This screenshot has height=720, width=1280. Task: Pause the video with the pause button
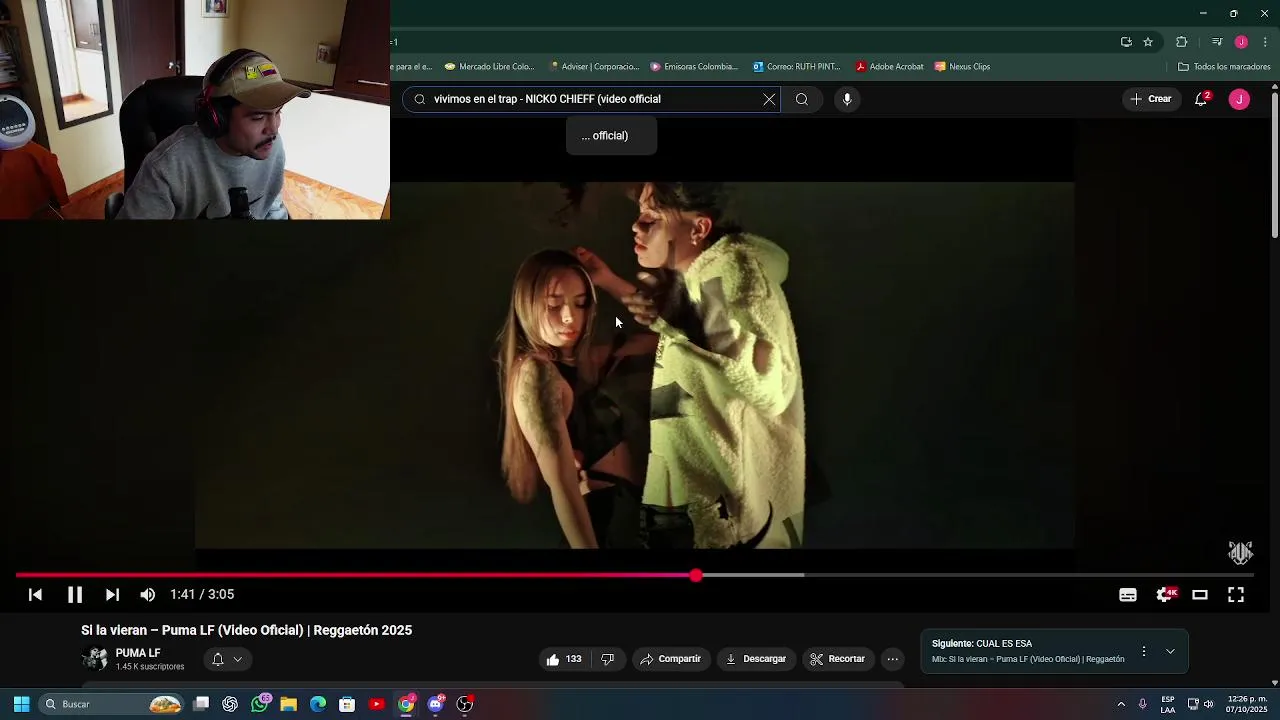(75, 595)
